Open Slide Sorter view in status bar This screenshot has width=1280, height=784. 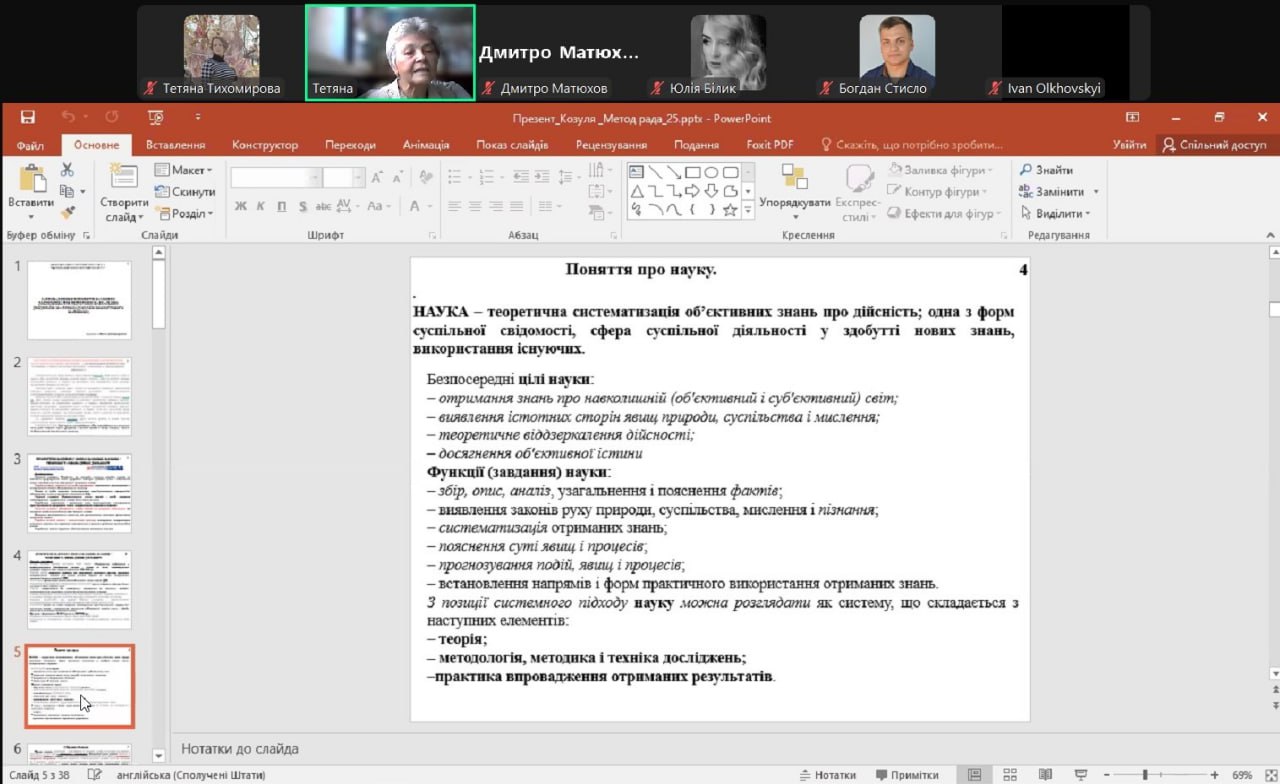(1009, 775)
